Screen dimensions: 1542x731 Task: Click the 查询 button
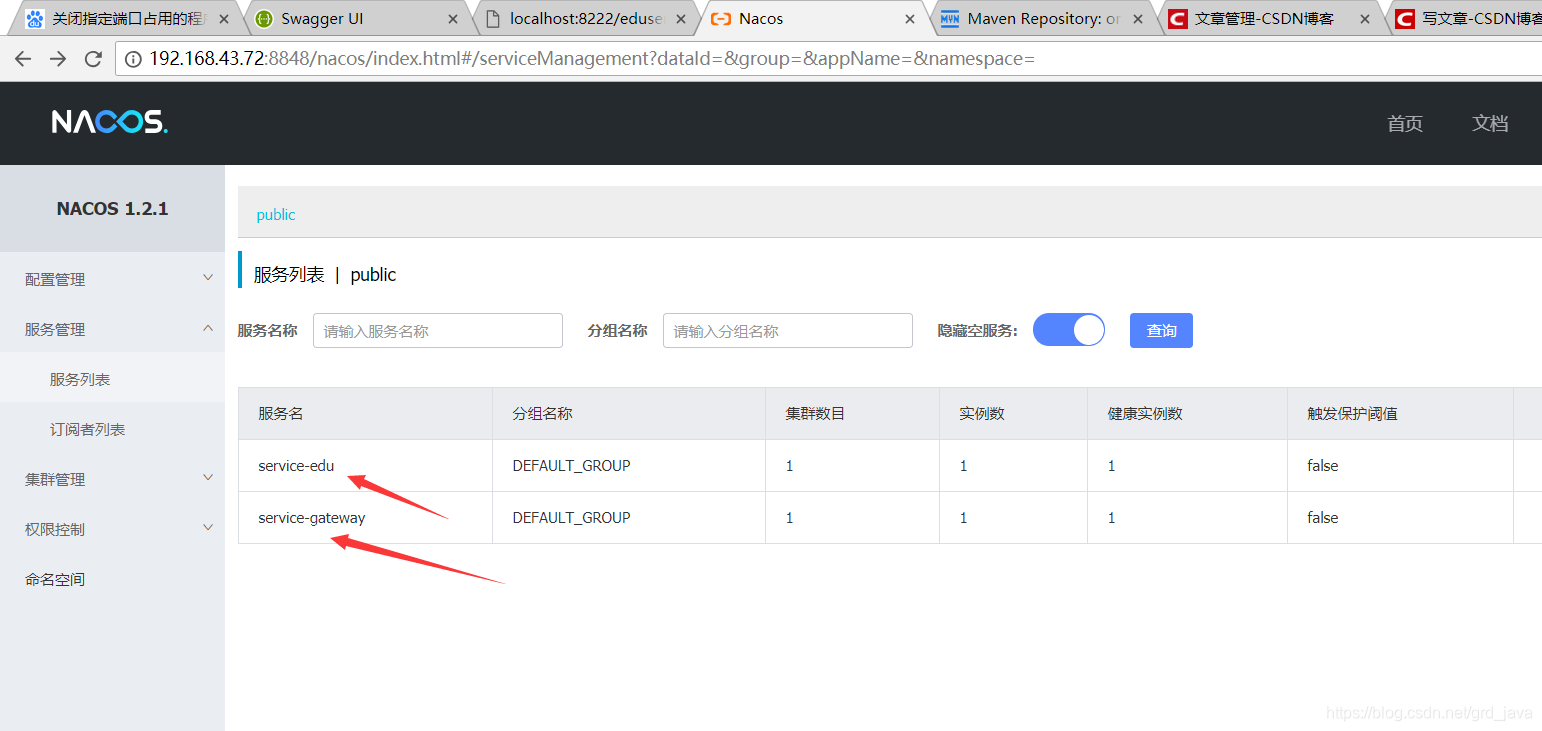(1161, 330)
